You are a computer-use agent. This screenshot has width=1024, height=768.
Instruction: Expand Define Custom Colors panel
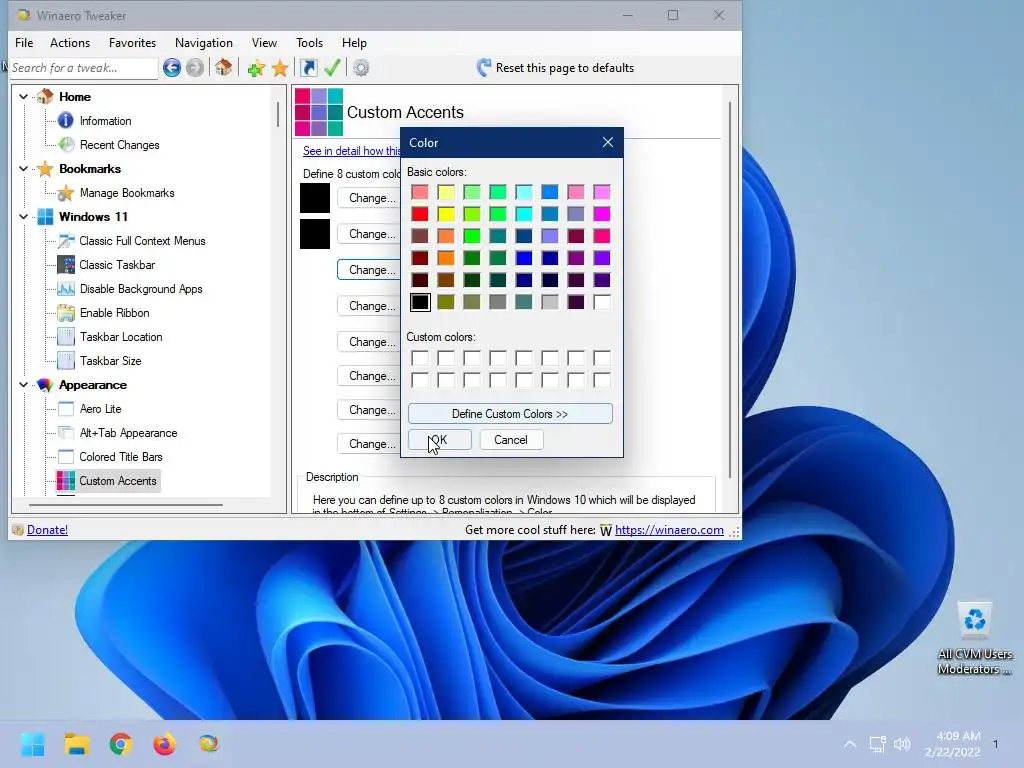click(510, 413)
